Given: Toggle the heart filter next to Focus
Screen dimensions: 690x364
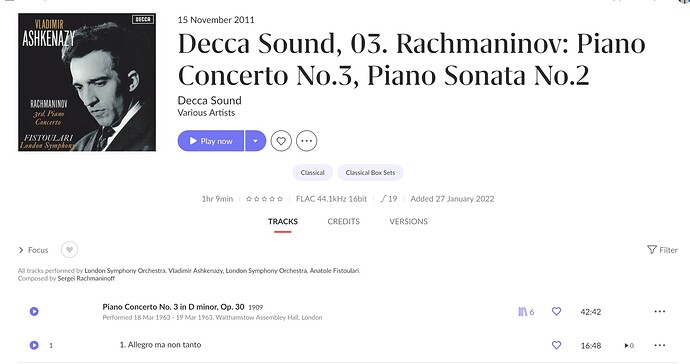Looking at the screenshot, I should click(69, 250).
